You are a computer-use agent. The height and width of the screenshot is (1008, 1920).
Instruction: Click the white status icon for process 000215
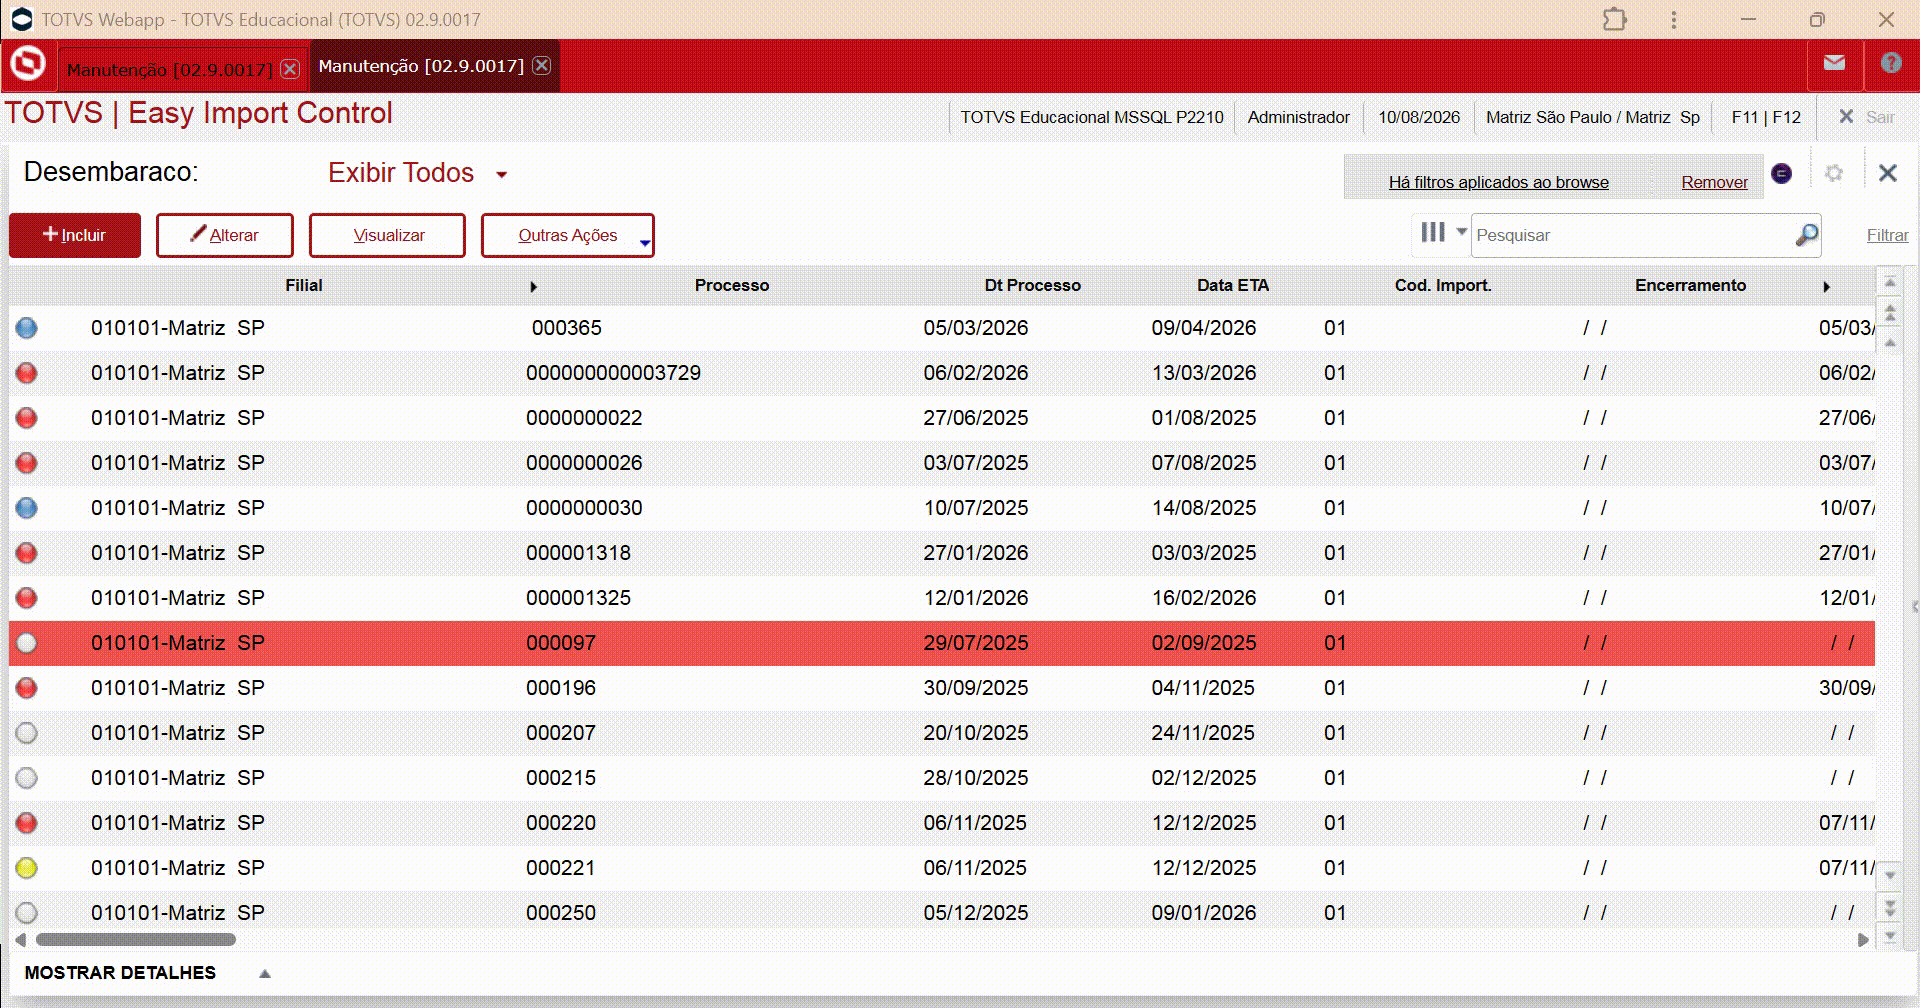[27, 778]
